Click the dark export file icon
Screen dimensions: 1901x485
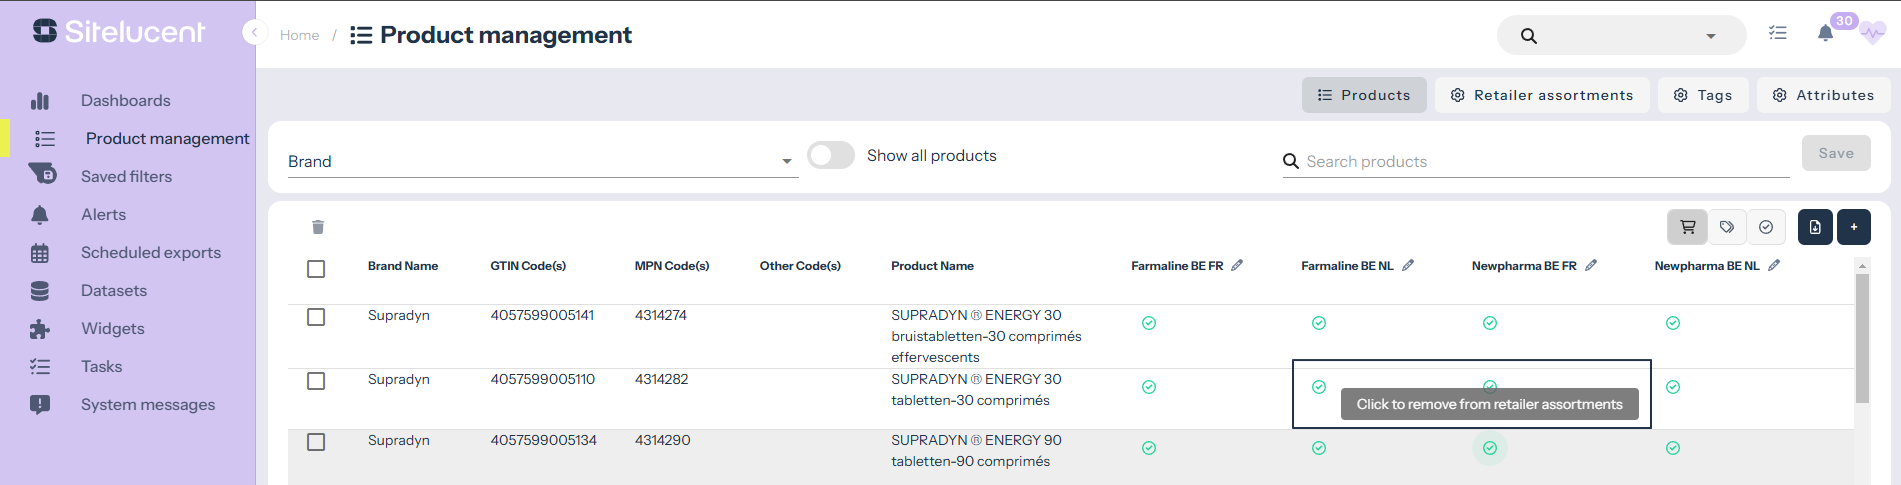point(1815,227)
